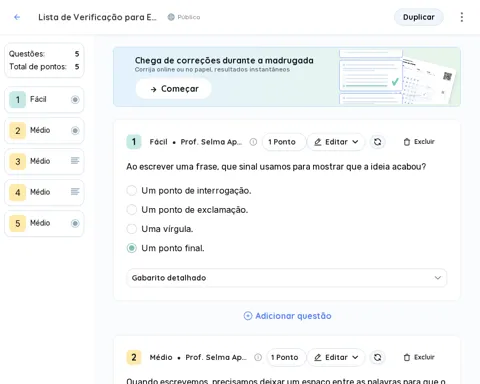The height and width of the screenshot is (384, 480).
Task: Click Prof. Selma Ap... author on question 1
Action: click(x=211, y=142)
